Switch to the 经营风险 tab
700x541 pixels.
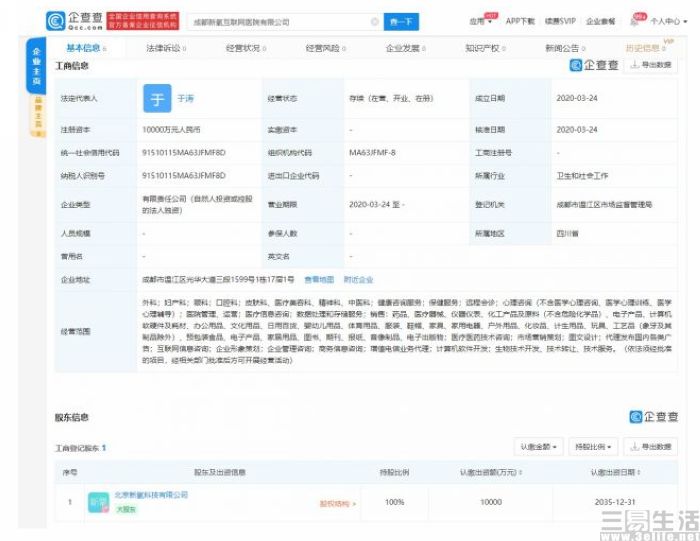click(325, 48)
